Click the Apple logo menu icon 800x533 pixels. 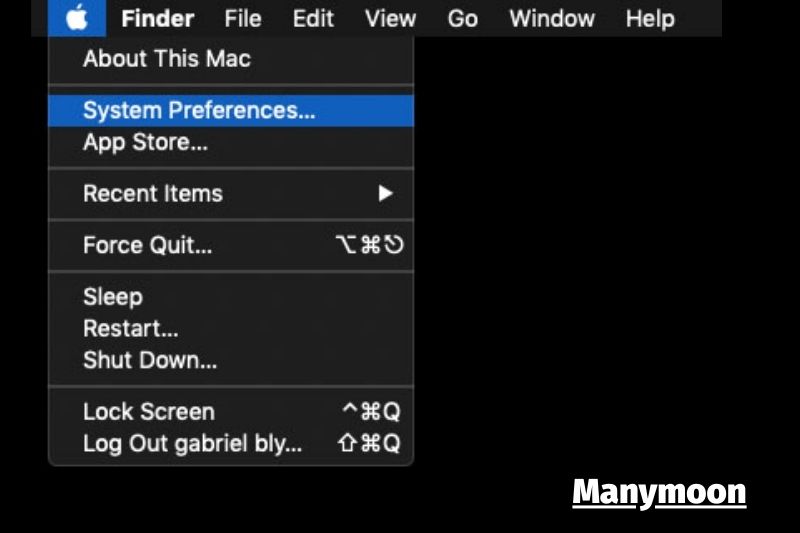(x=77, y=18)
